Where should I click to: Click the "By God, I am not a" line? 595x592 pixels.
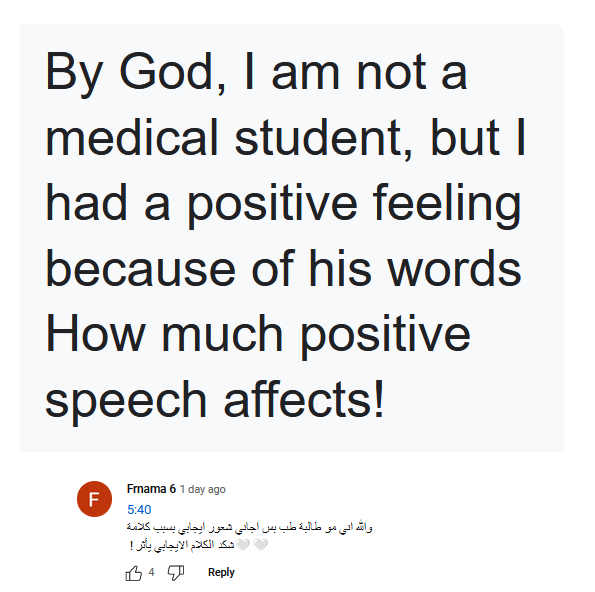tap(256, 73)
